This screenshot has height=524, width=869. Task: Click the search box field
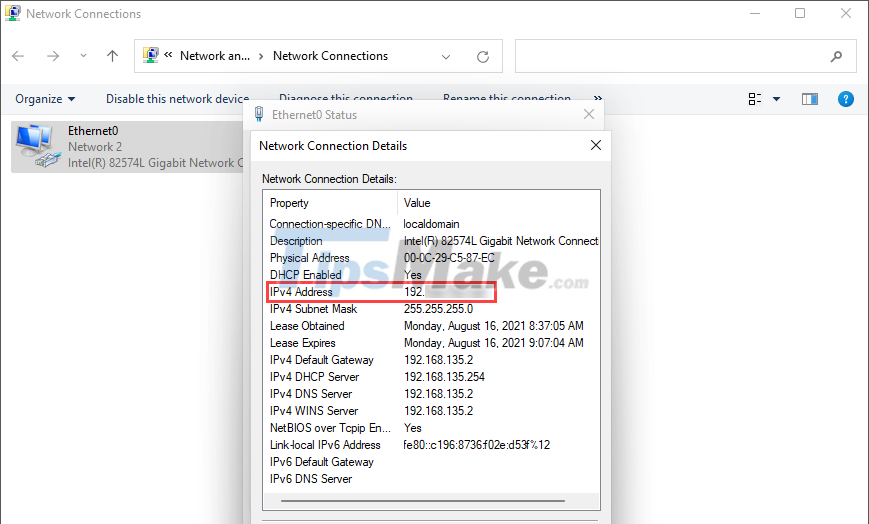[687, 56]
